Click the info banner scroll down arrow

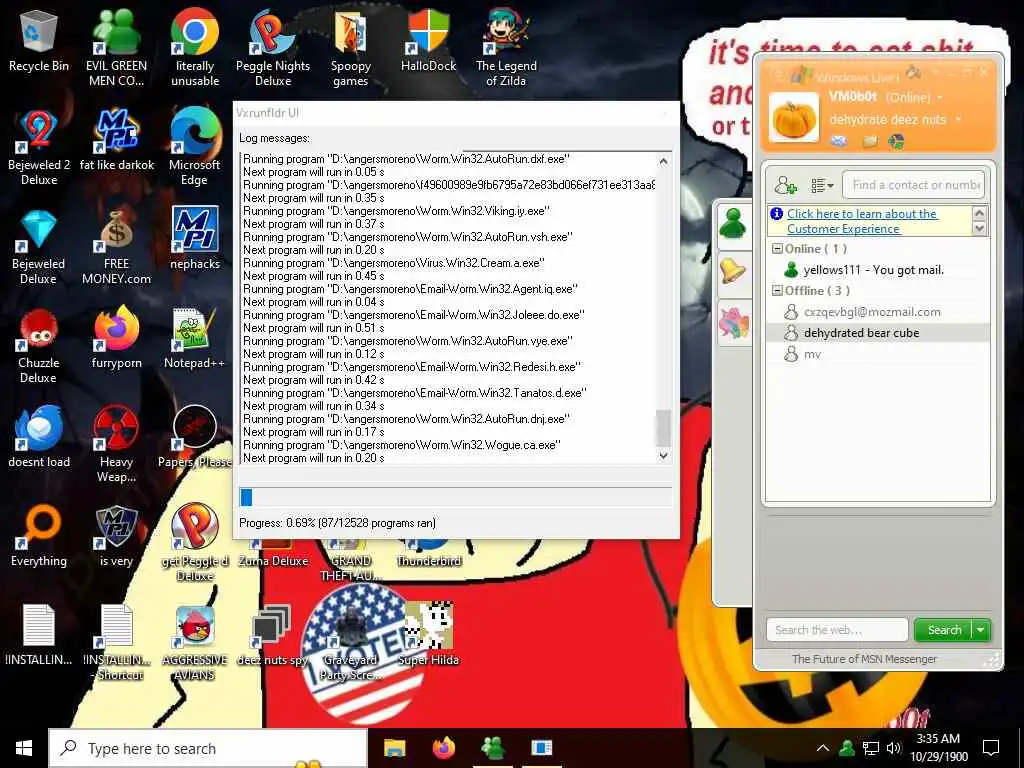pos(979,229)
